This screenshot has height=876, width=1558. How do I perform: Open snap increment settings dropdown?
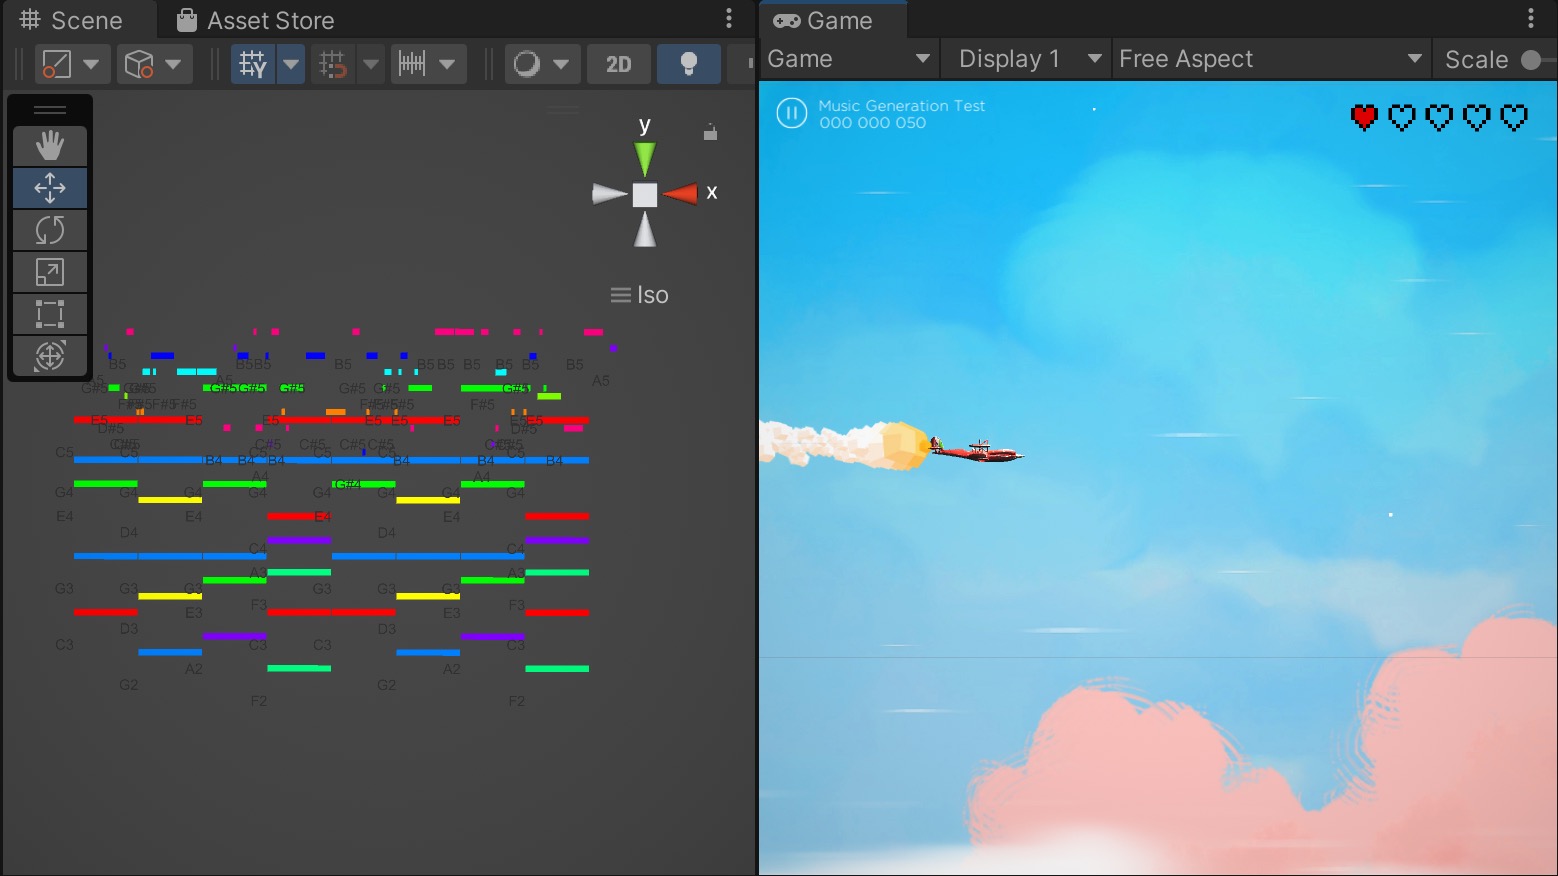click(447, 65)
